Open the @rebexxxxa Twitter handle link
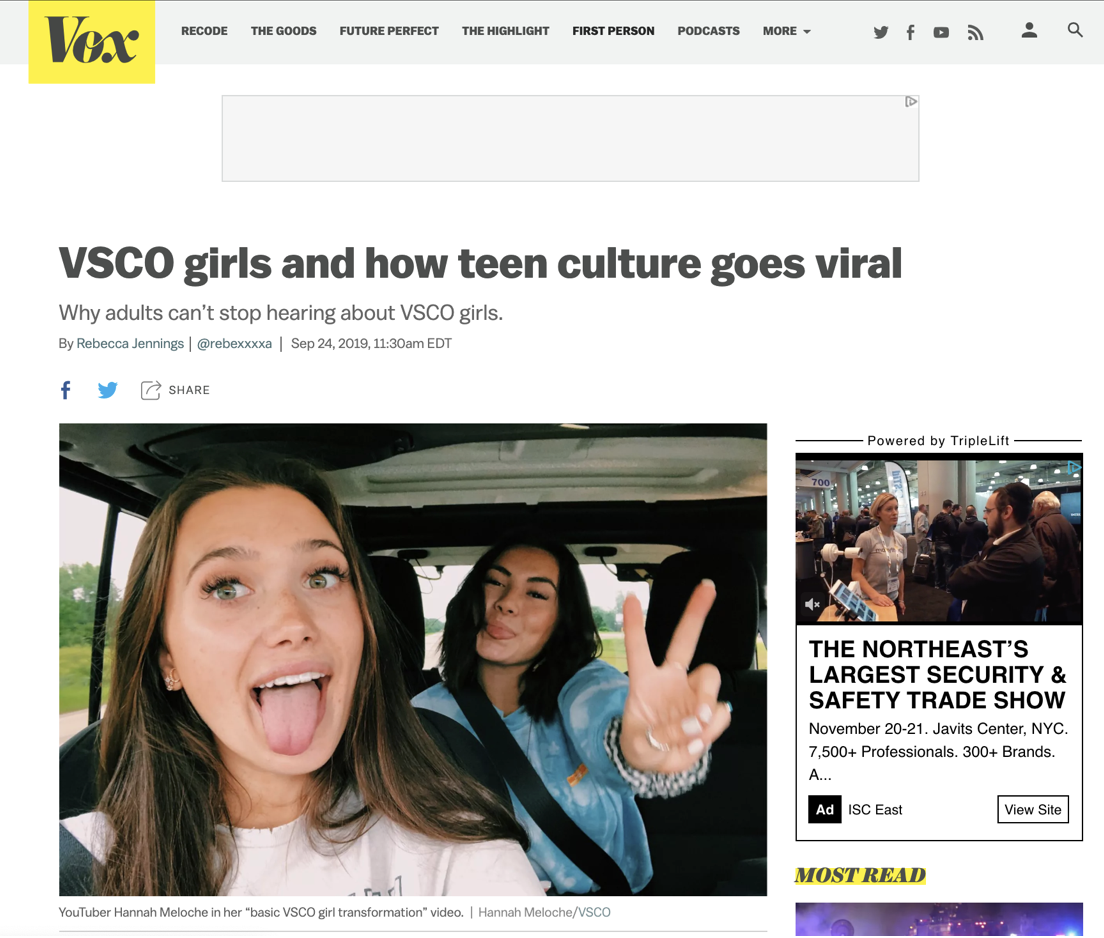1104x938 pixels. pos(234,344)
